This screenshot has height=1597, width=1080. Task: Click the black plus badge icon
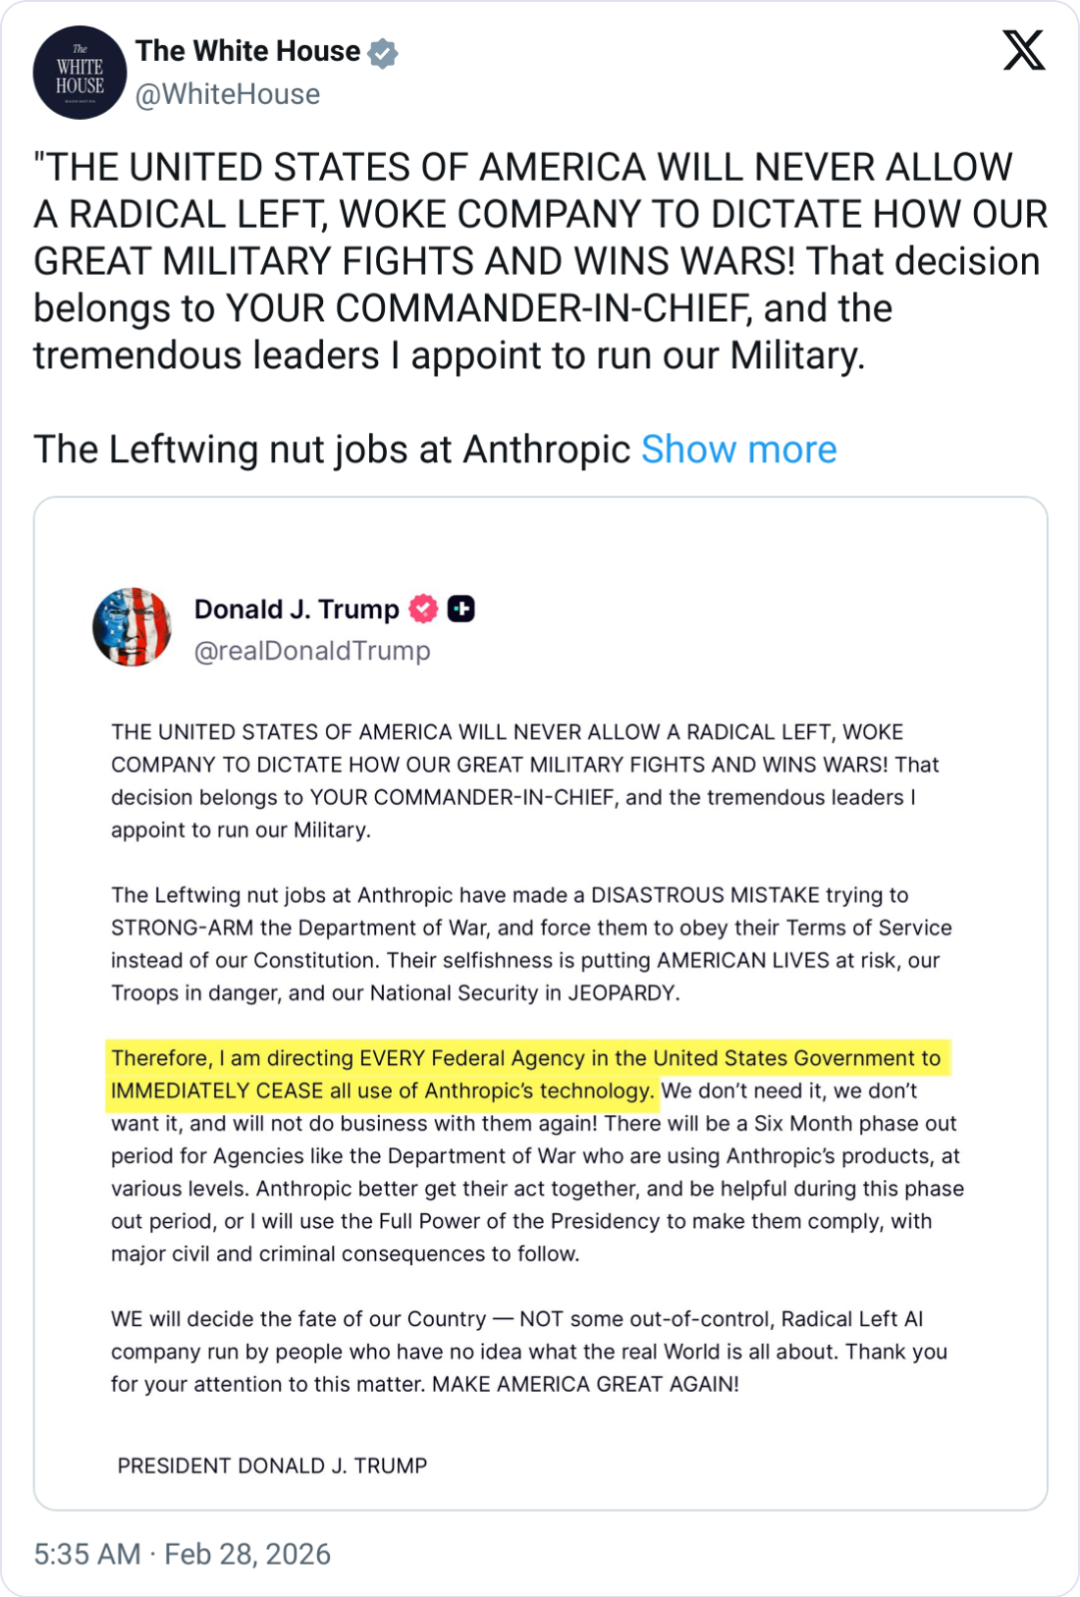pos(461,608)
